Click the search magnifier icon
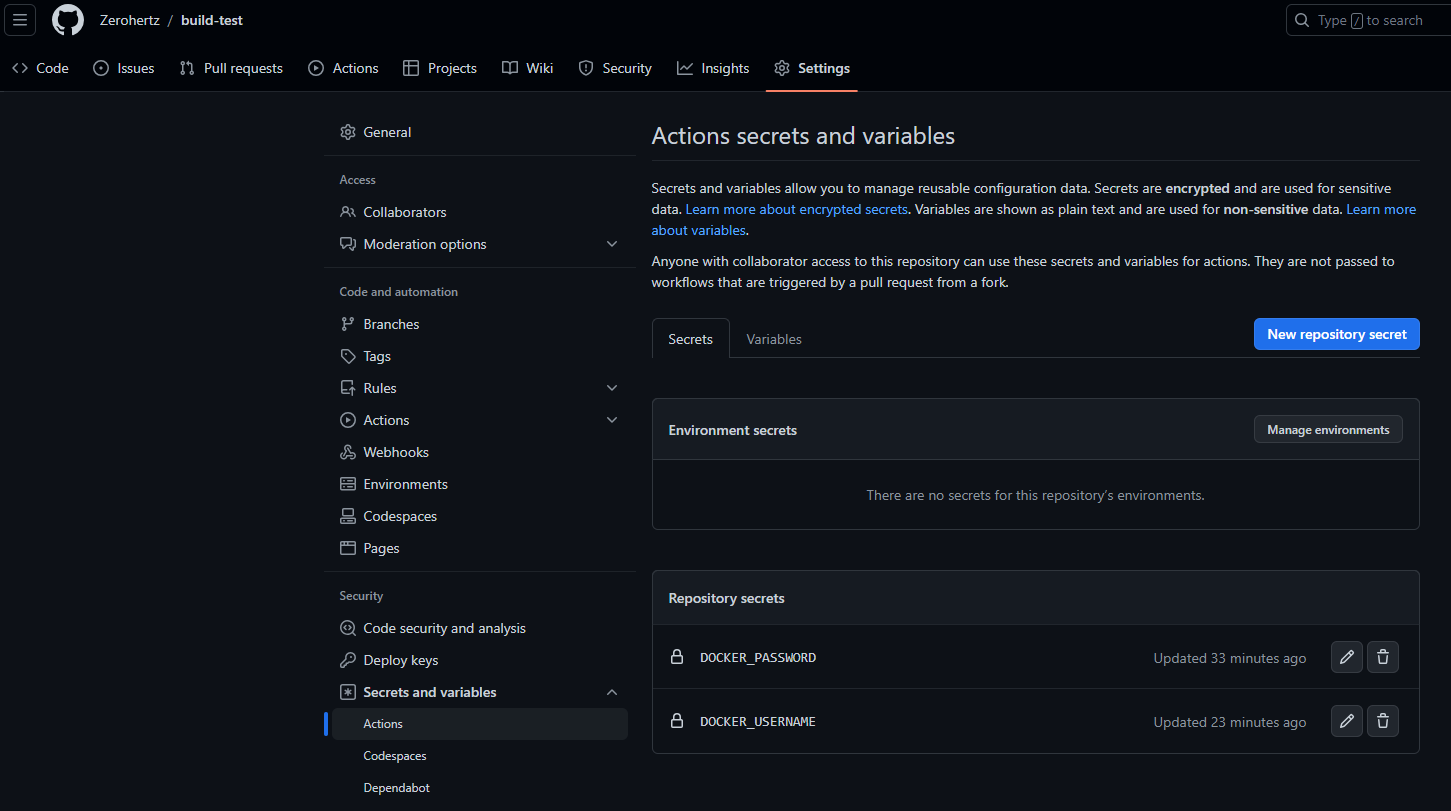The height and width of the screenshot is (811, 1451). [x=1302, y=20]
